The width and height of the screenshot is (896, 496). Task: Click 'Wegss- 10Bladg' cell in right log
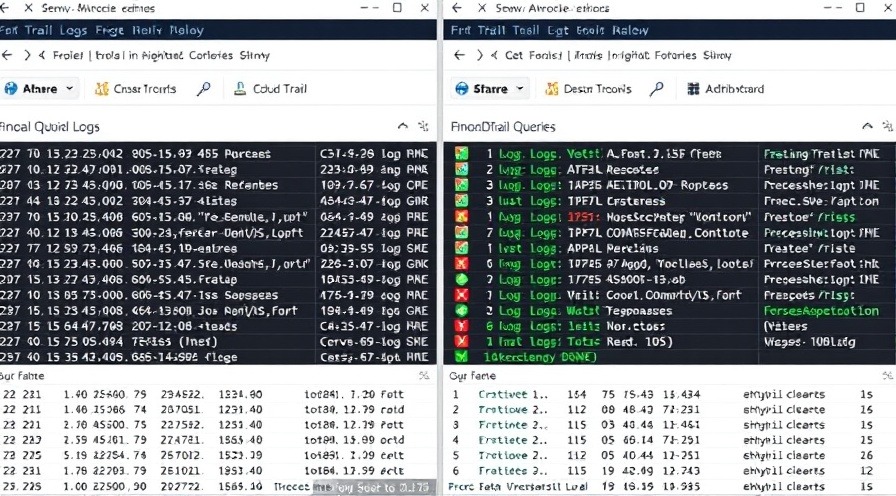809,342
